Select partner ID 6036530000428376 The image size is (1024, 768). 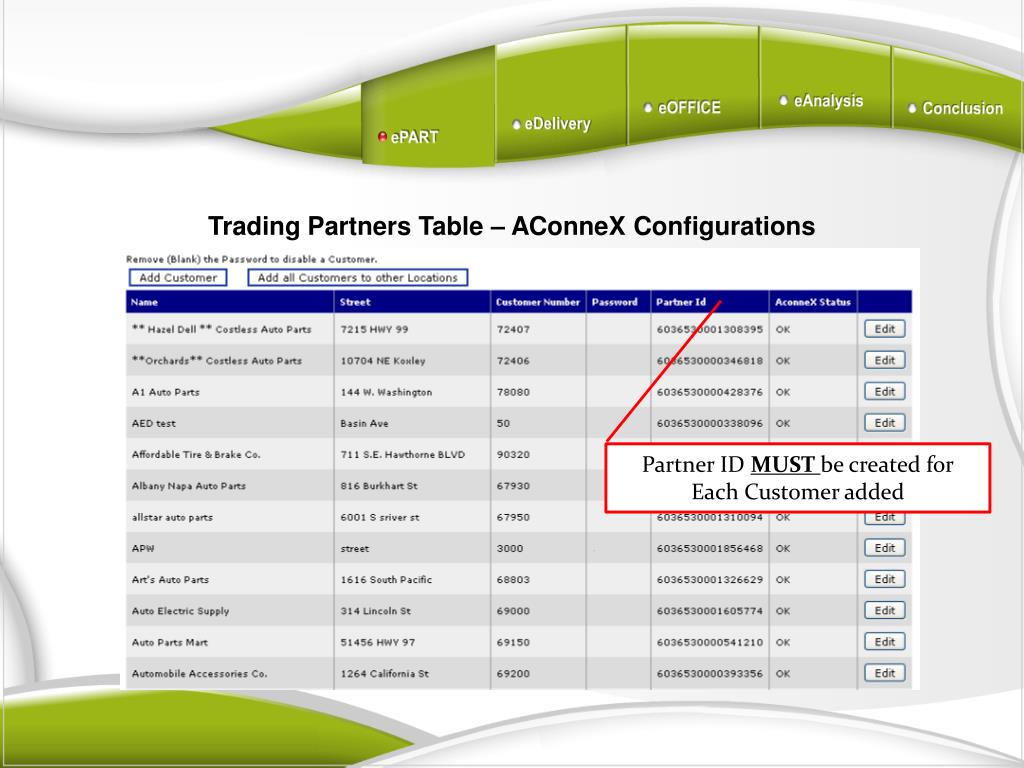pos(710,392)
